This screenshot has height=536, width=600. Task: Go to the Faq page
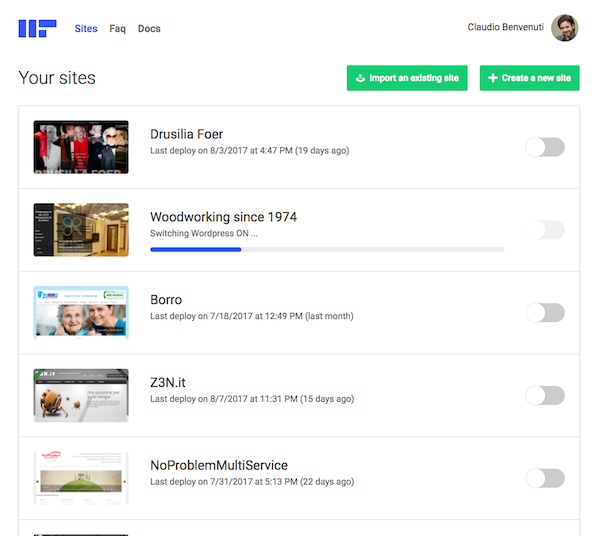(117, 29)
